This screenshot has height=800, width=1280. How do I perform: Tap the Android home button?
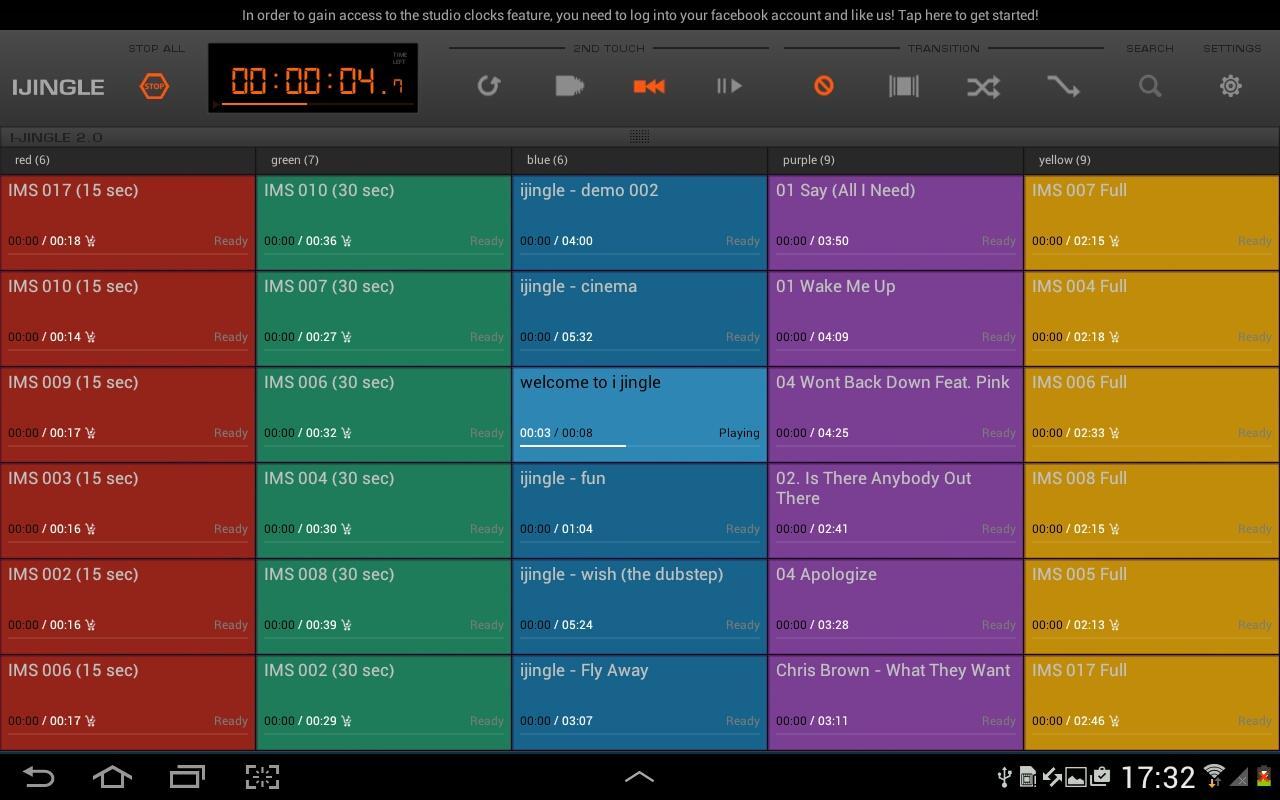click(x=112, y=777)
